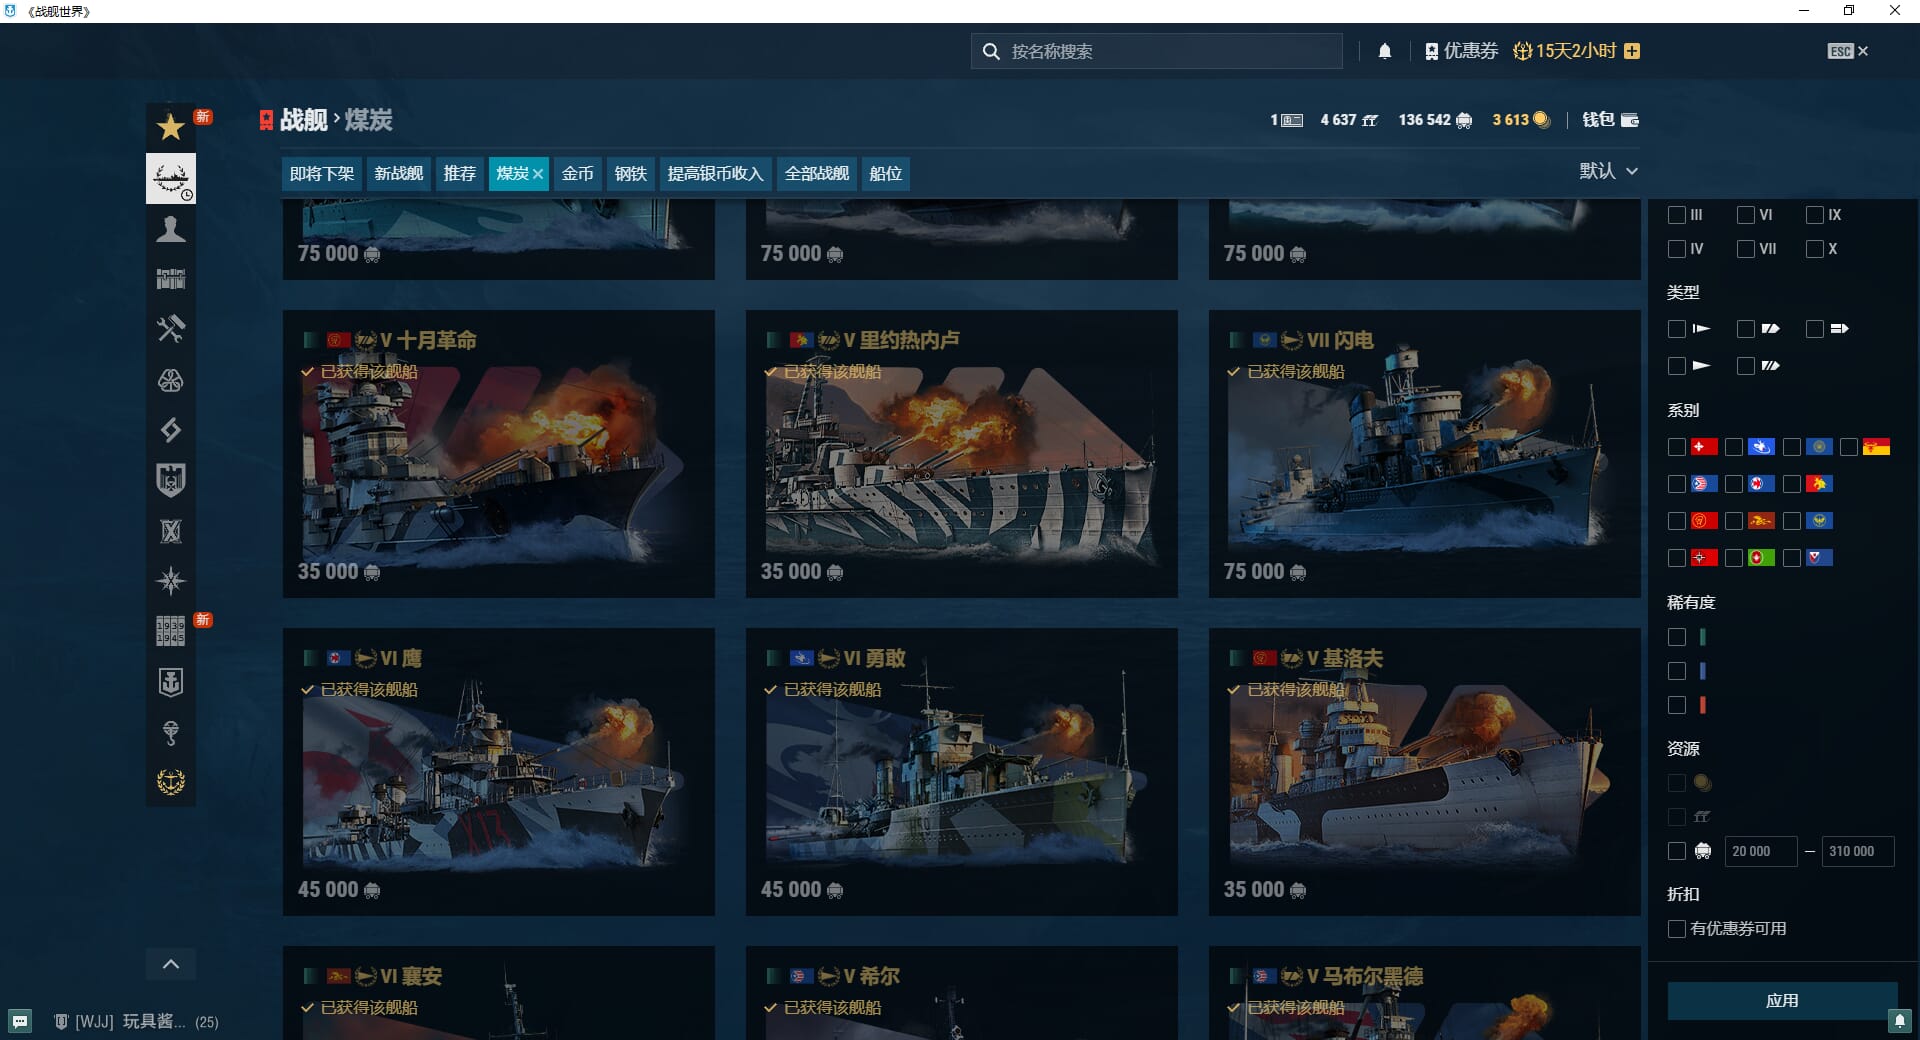Viewport: 1920px width, 1040px height.
Task: Click the 优惠券 coupons link
Action: tap(1461, 51)
